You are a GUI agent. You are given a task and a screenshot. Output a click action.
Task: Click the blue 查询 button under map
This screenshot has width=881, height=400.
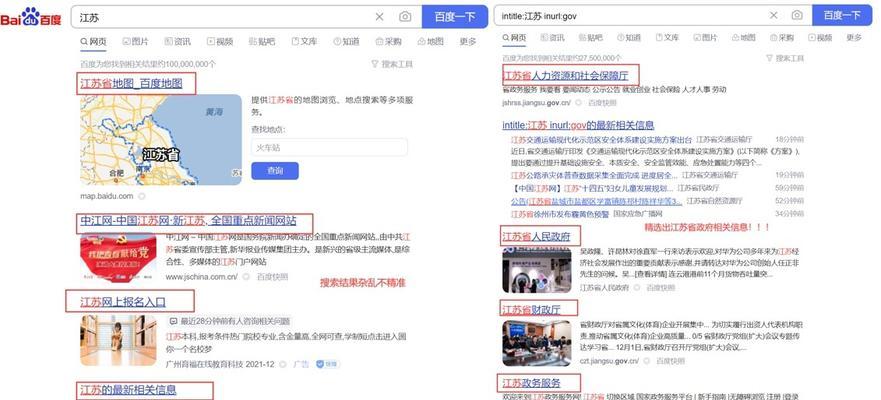tap(275, 171)
